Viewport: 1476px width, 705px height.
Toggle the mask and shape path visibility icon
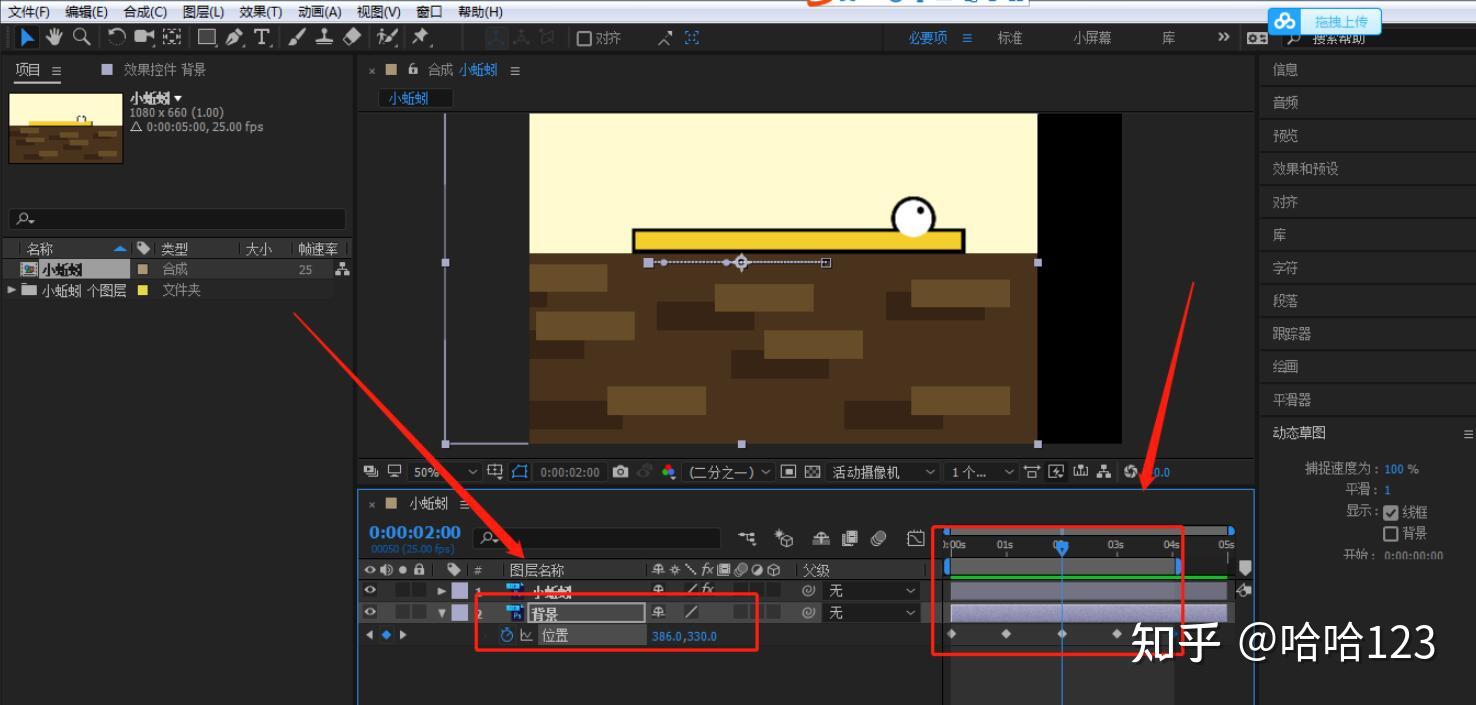tap(520, 472)
